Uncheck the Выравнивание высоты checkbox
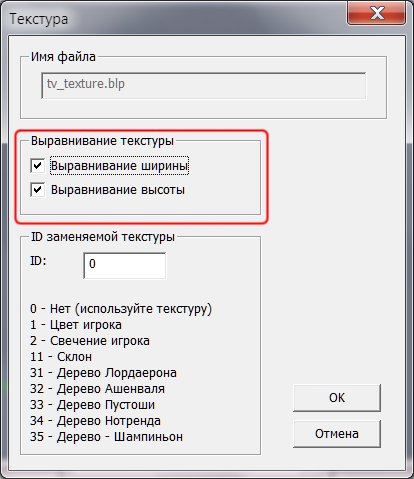The height and width of the screenshot is (479, 414). (37, 190)
